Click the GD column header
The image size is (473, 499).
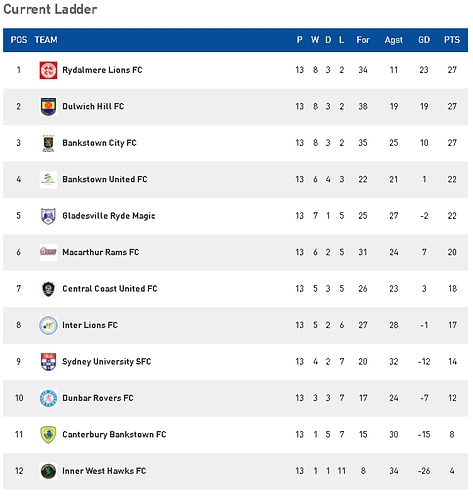pos(424,40)
